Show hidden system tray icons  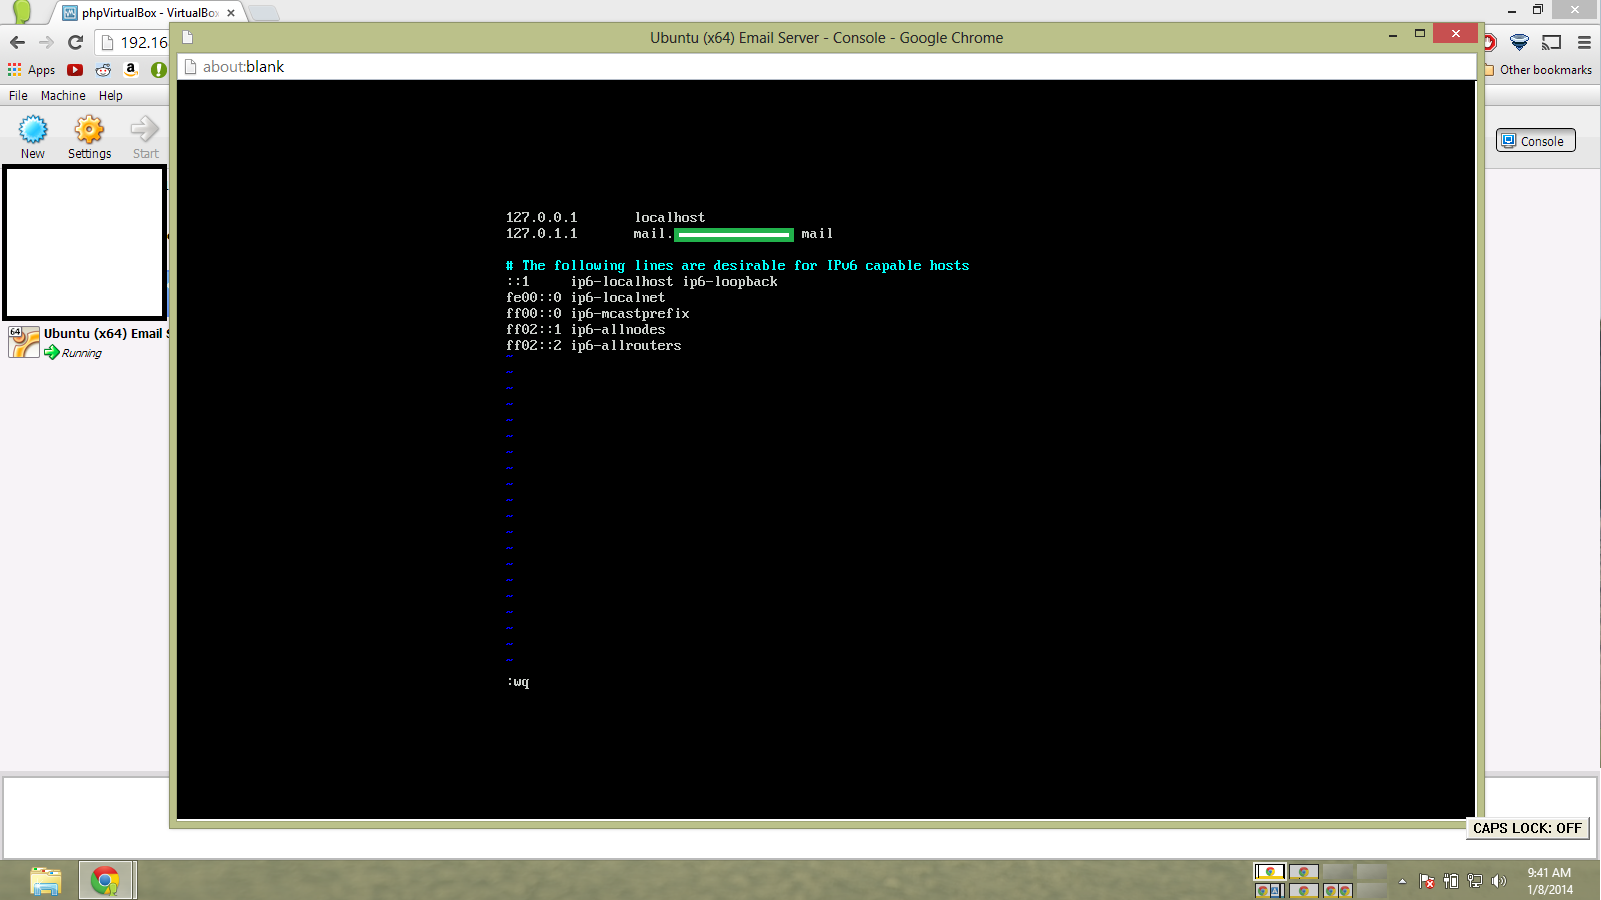tap(1402, 881)
